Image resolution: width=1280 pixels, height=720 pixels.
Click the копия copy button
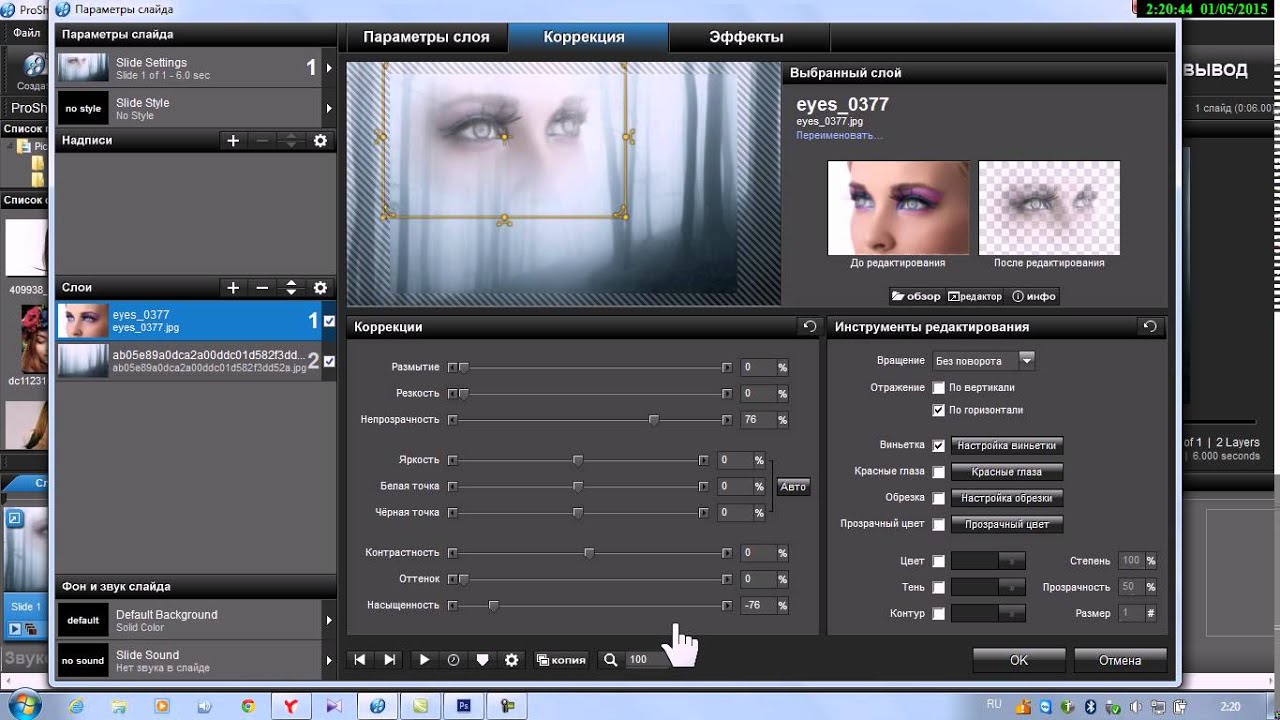click(x=562, y=660)
